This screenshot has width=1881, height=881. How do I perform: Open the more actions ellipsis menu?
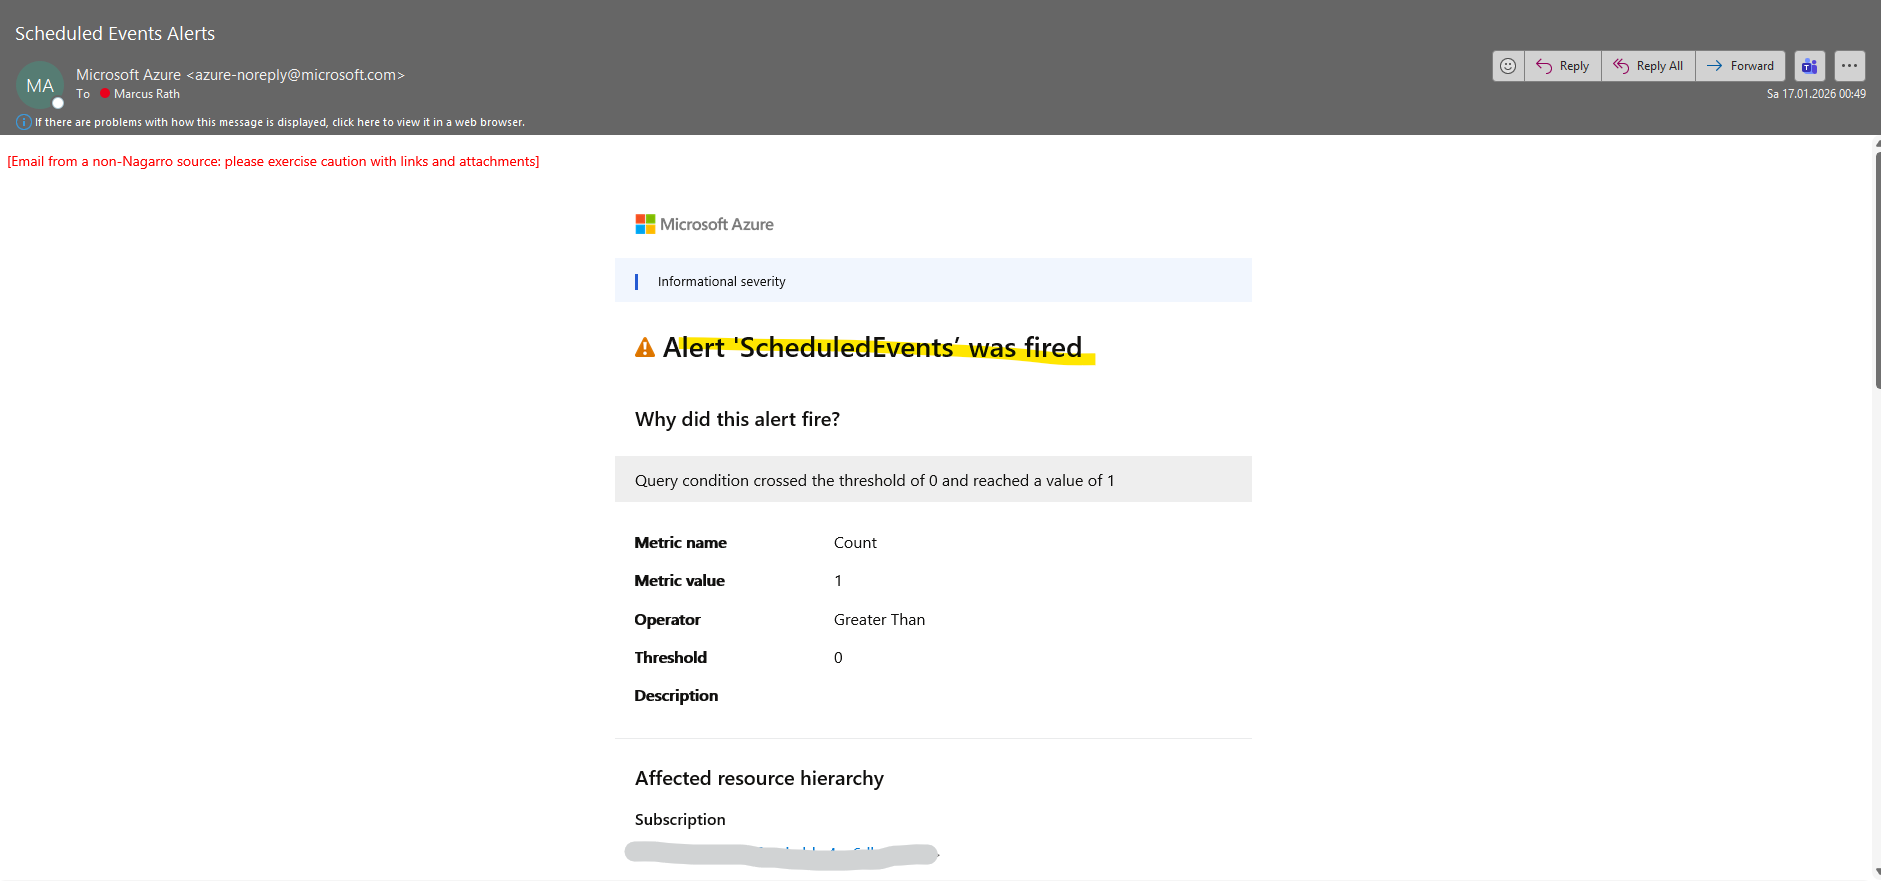[x=1850, y=66]
